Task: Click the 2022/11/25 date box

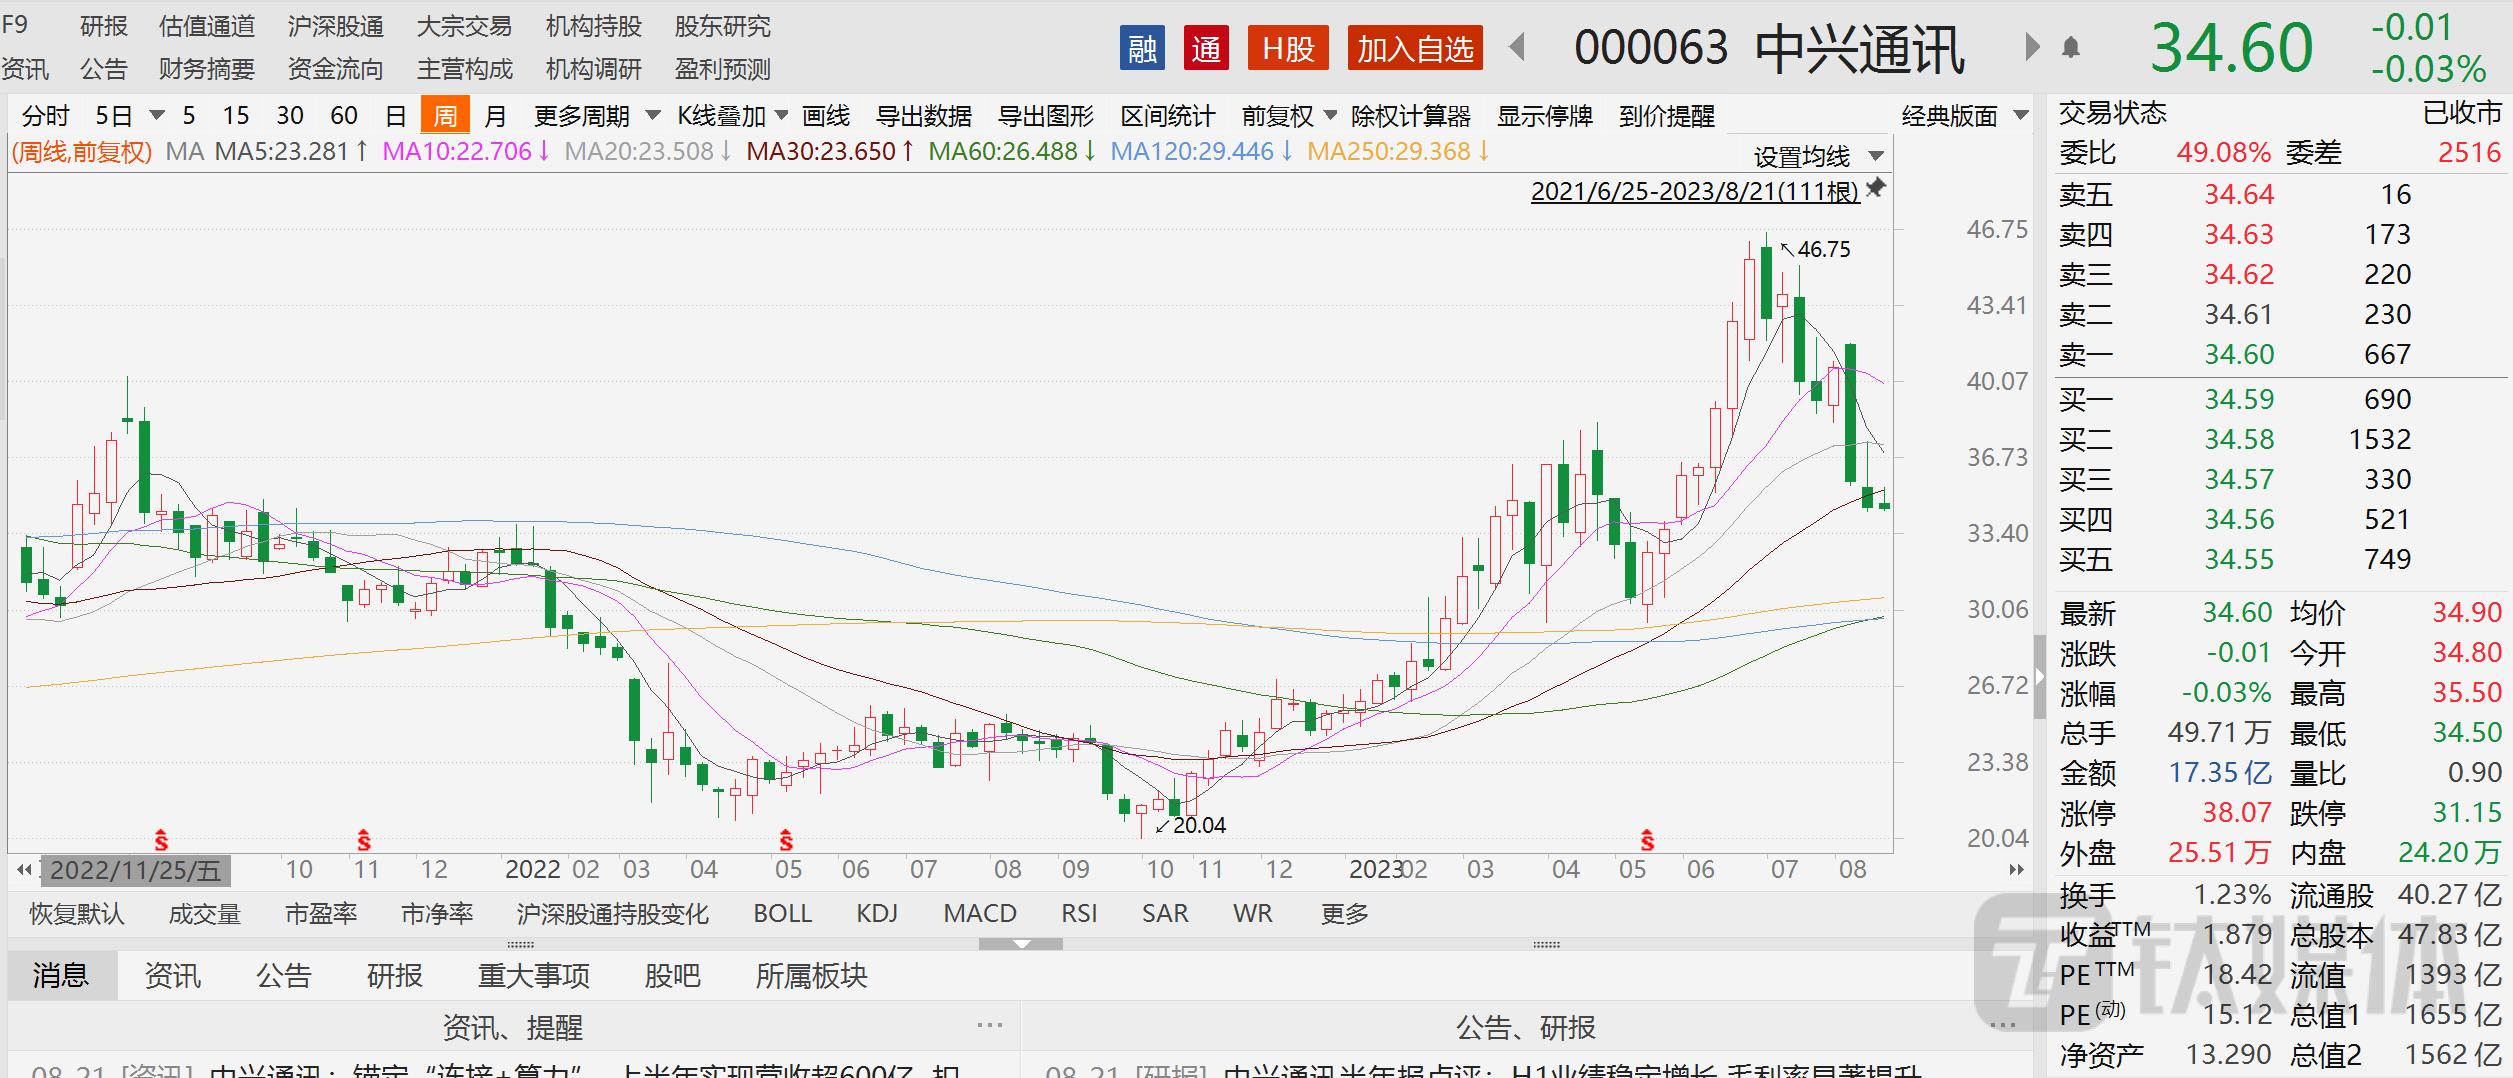Action: 137,870
